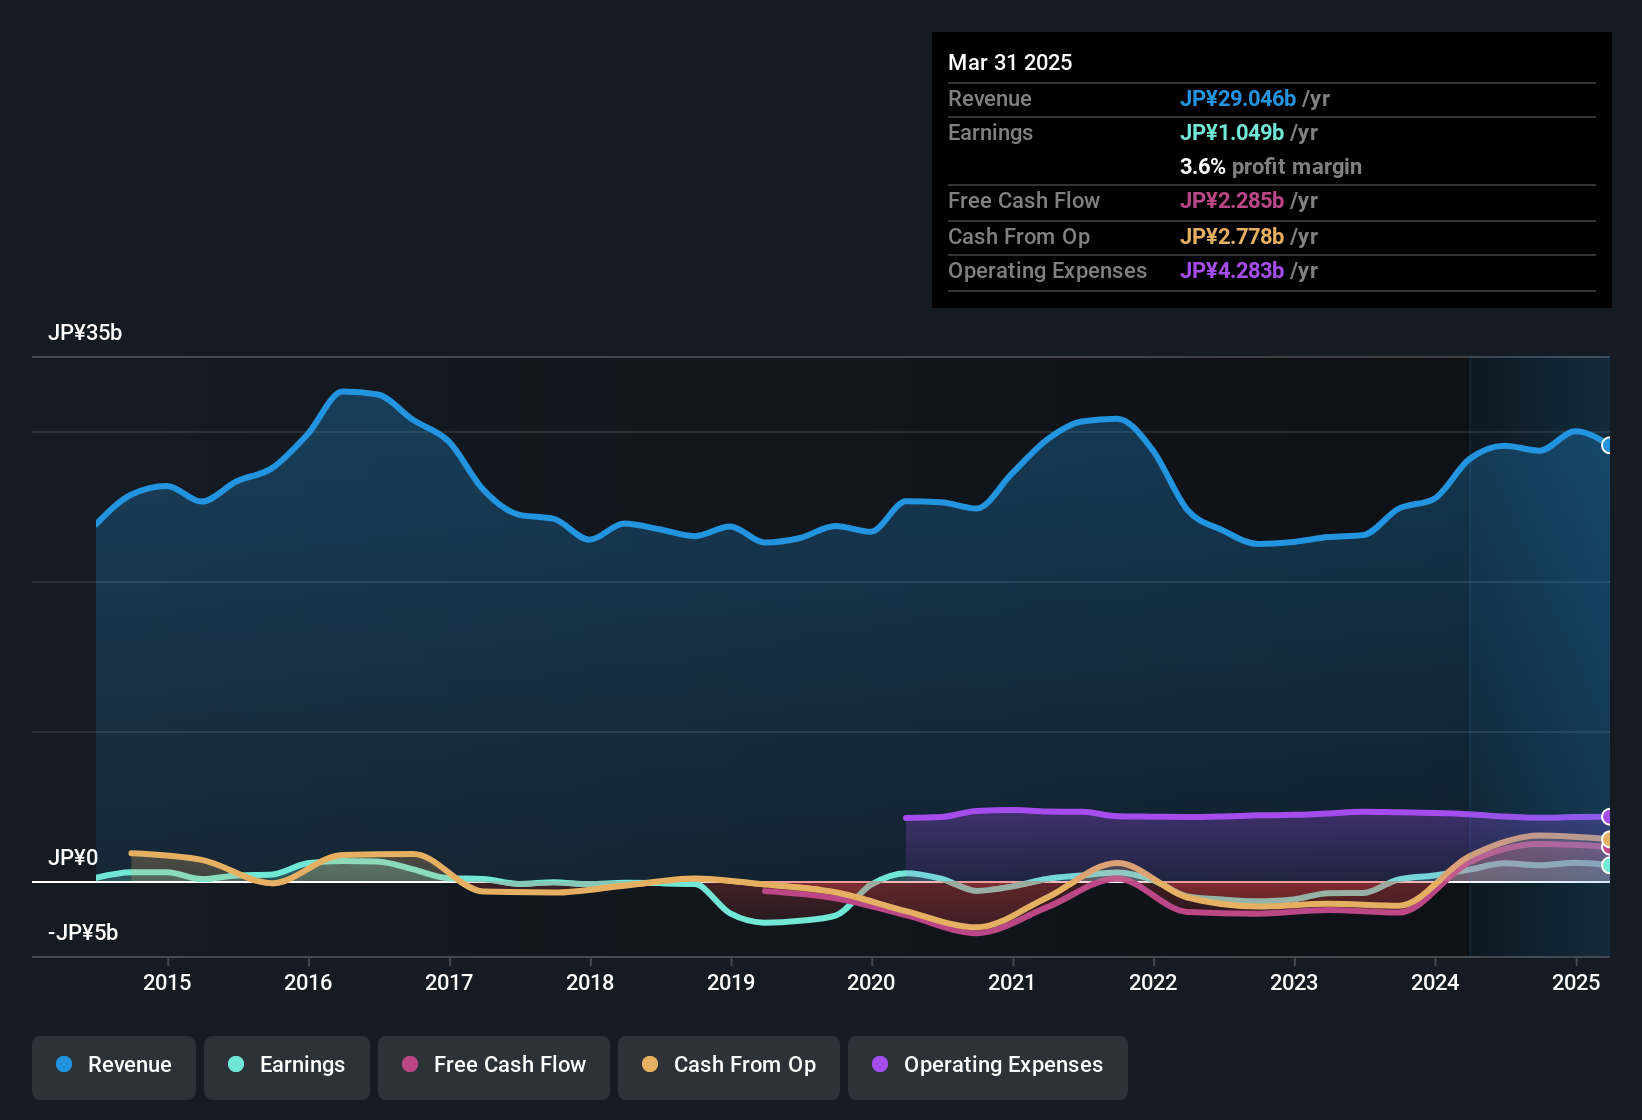Click the teal Earnings endpoint marker
This screenshot has width=1642, height=1120.
tap(1608, 866)
